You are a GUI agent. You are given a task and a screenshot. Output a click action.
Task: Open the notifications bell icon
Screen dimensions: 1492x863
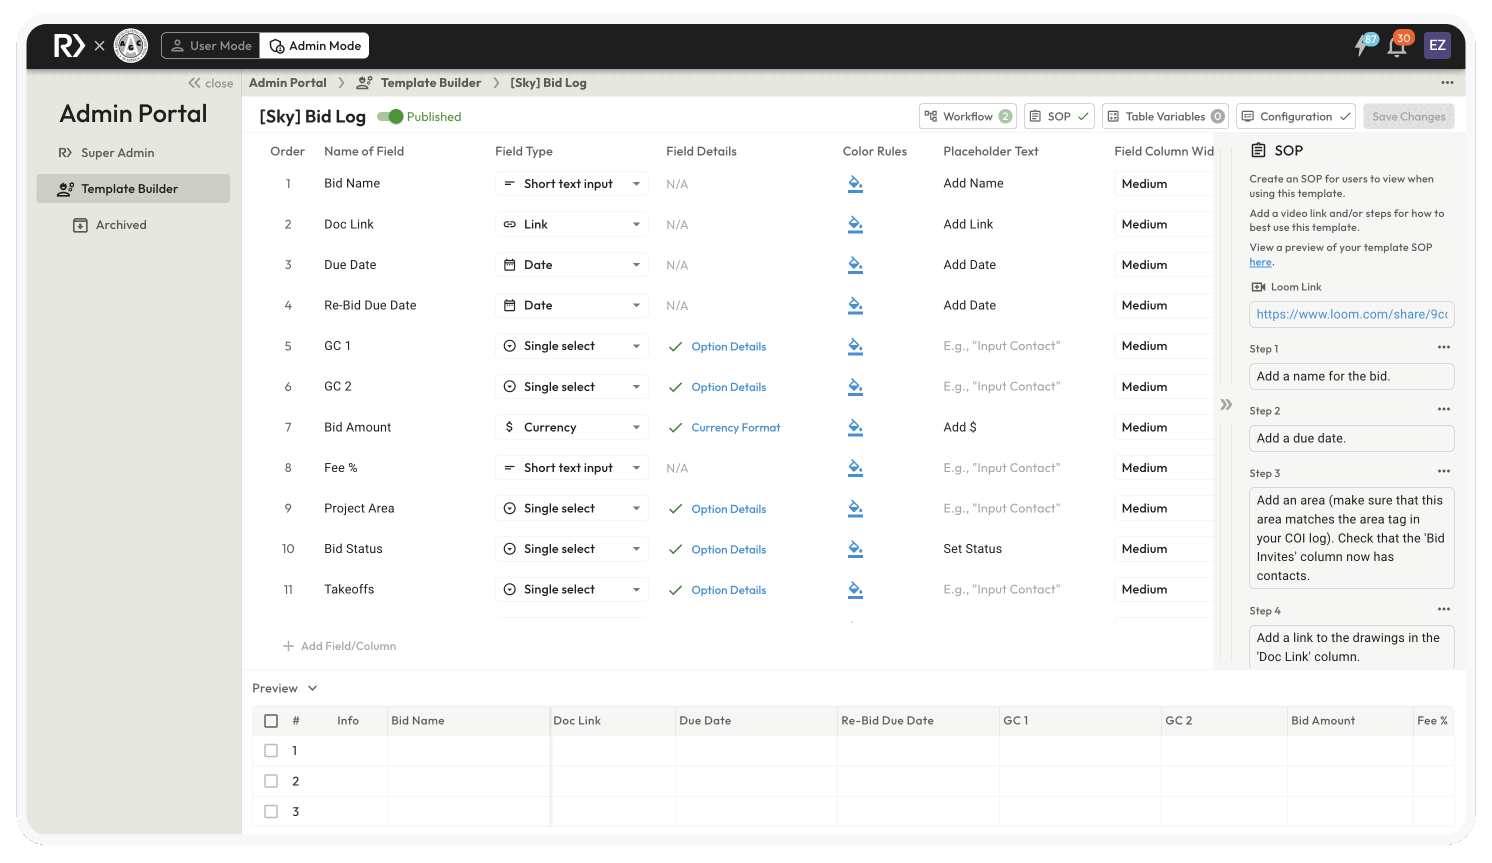click(x=1398, y=45)
